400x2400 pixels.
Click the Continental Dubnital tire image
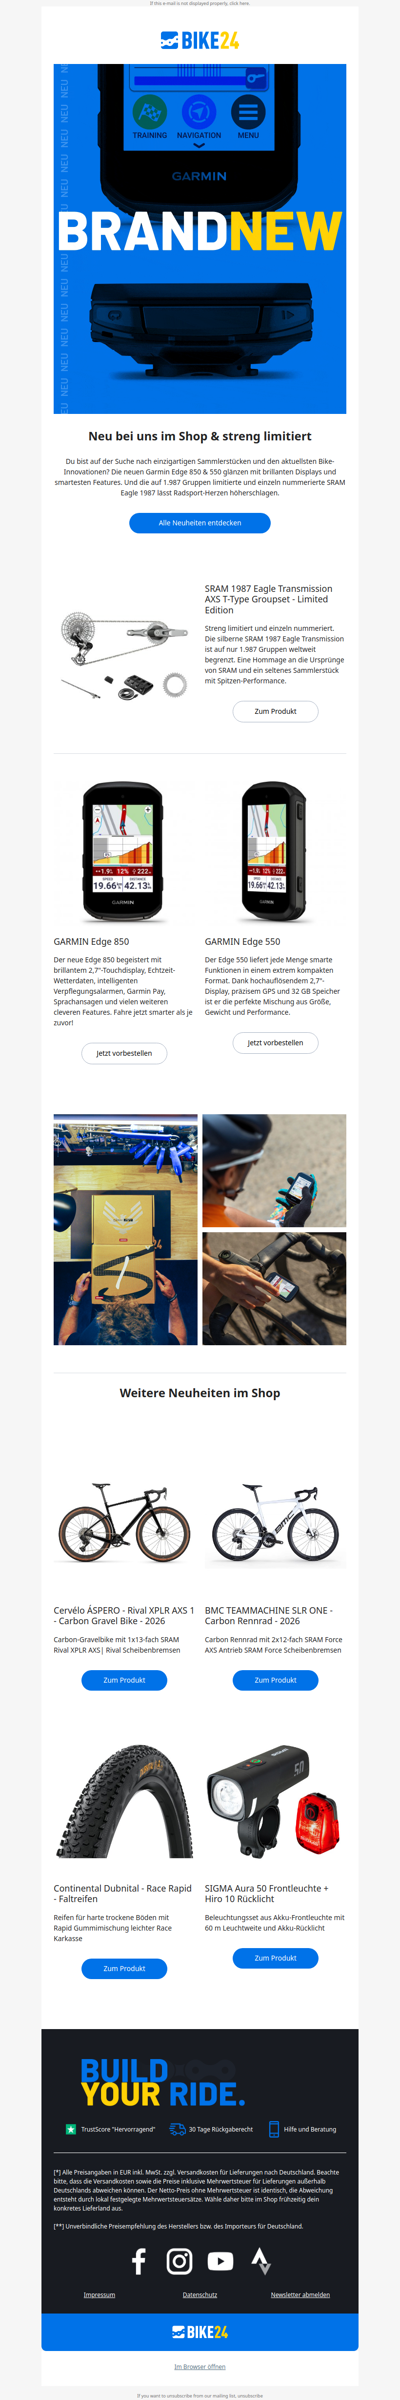pyautogui.click(x=124, y=1801)
